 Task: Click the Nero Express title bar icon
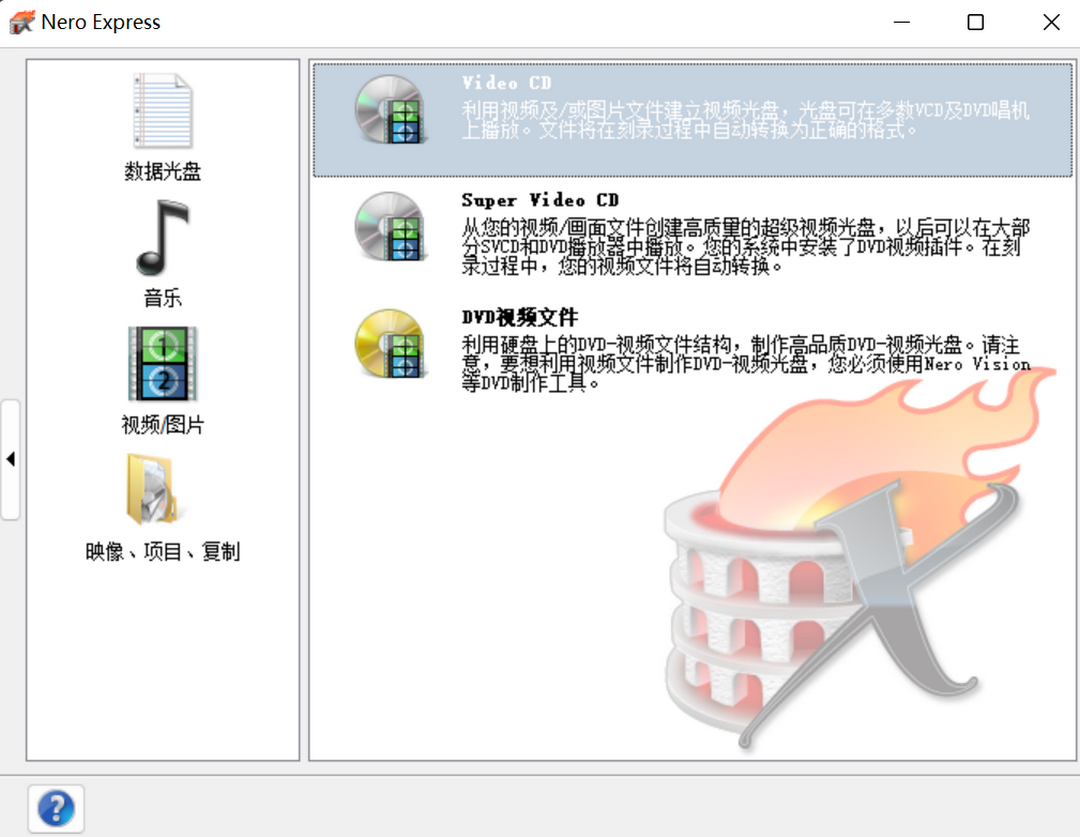point(22,22)
